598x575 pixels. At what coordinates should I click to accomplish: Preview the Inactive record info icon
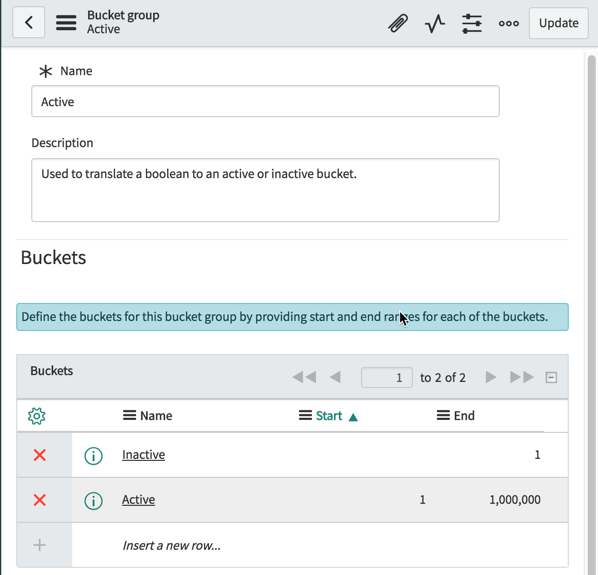[93, 456]
